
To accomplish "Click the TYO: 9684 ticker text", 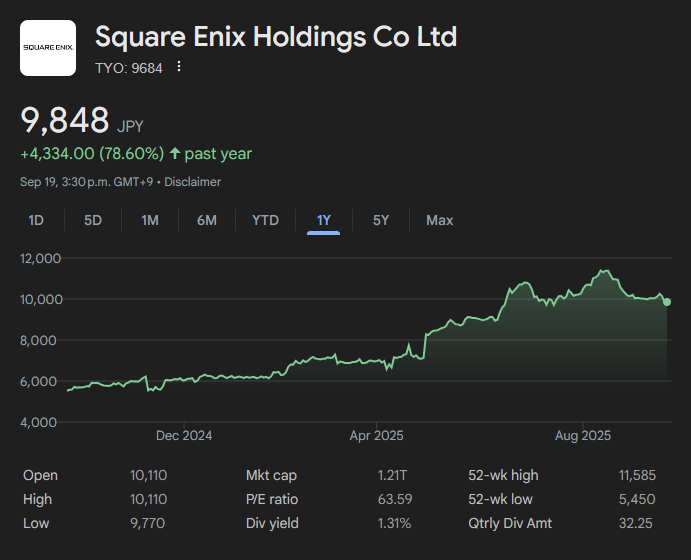I will click(129, 68).
